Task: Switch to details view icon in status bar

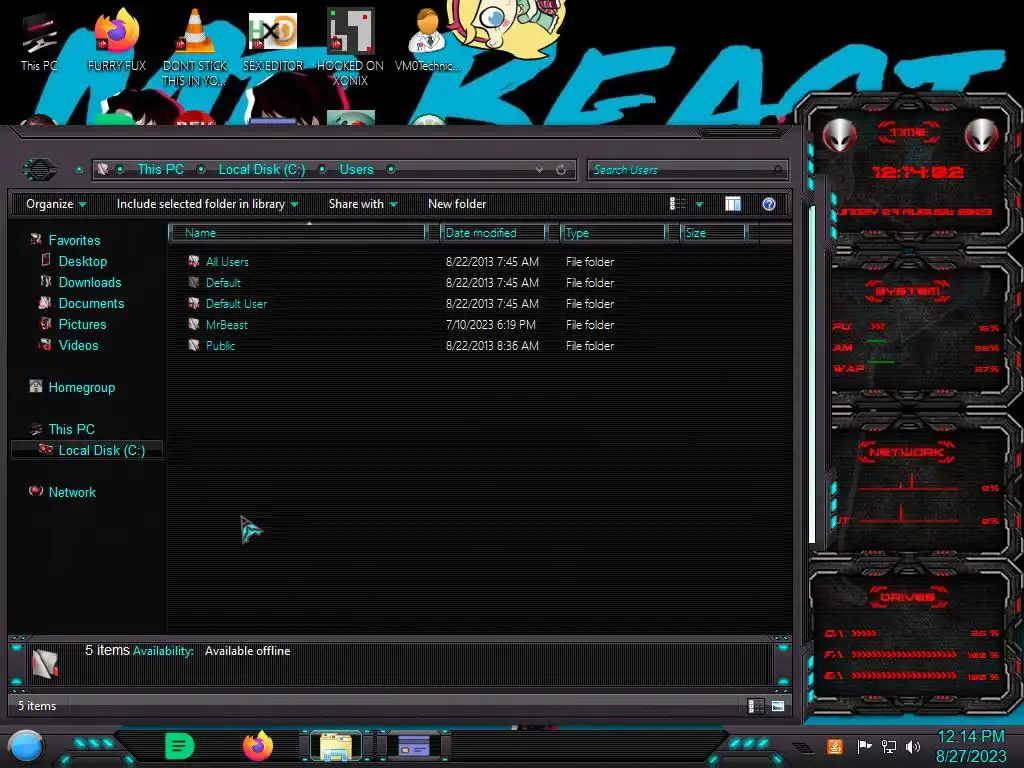Action: coord(756,706)
